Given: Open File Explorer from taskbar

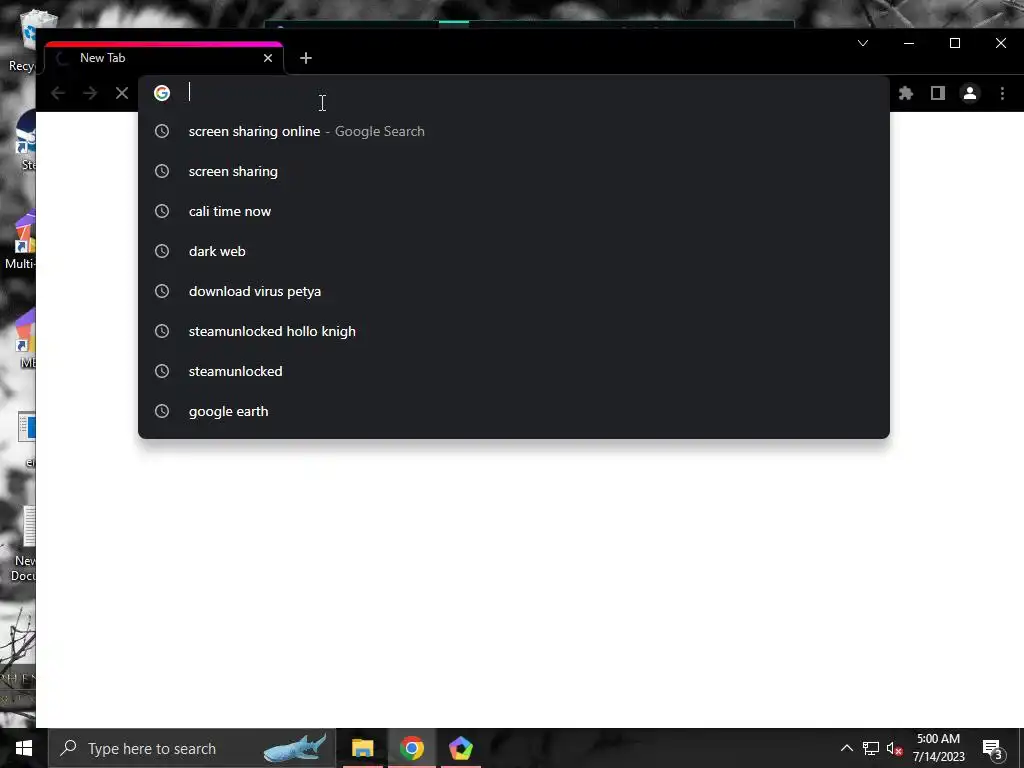Looking at the screenshot, I should [x=362, y=748].
